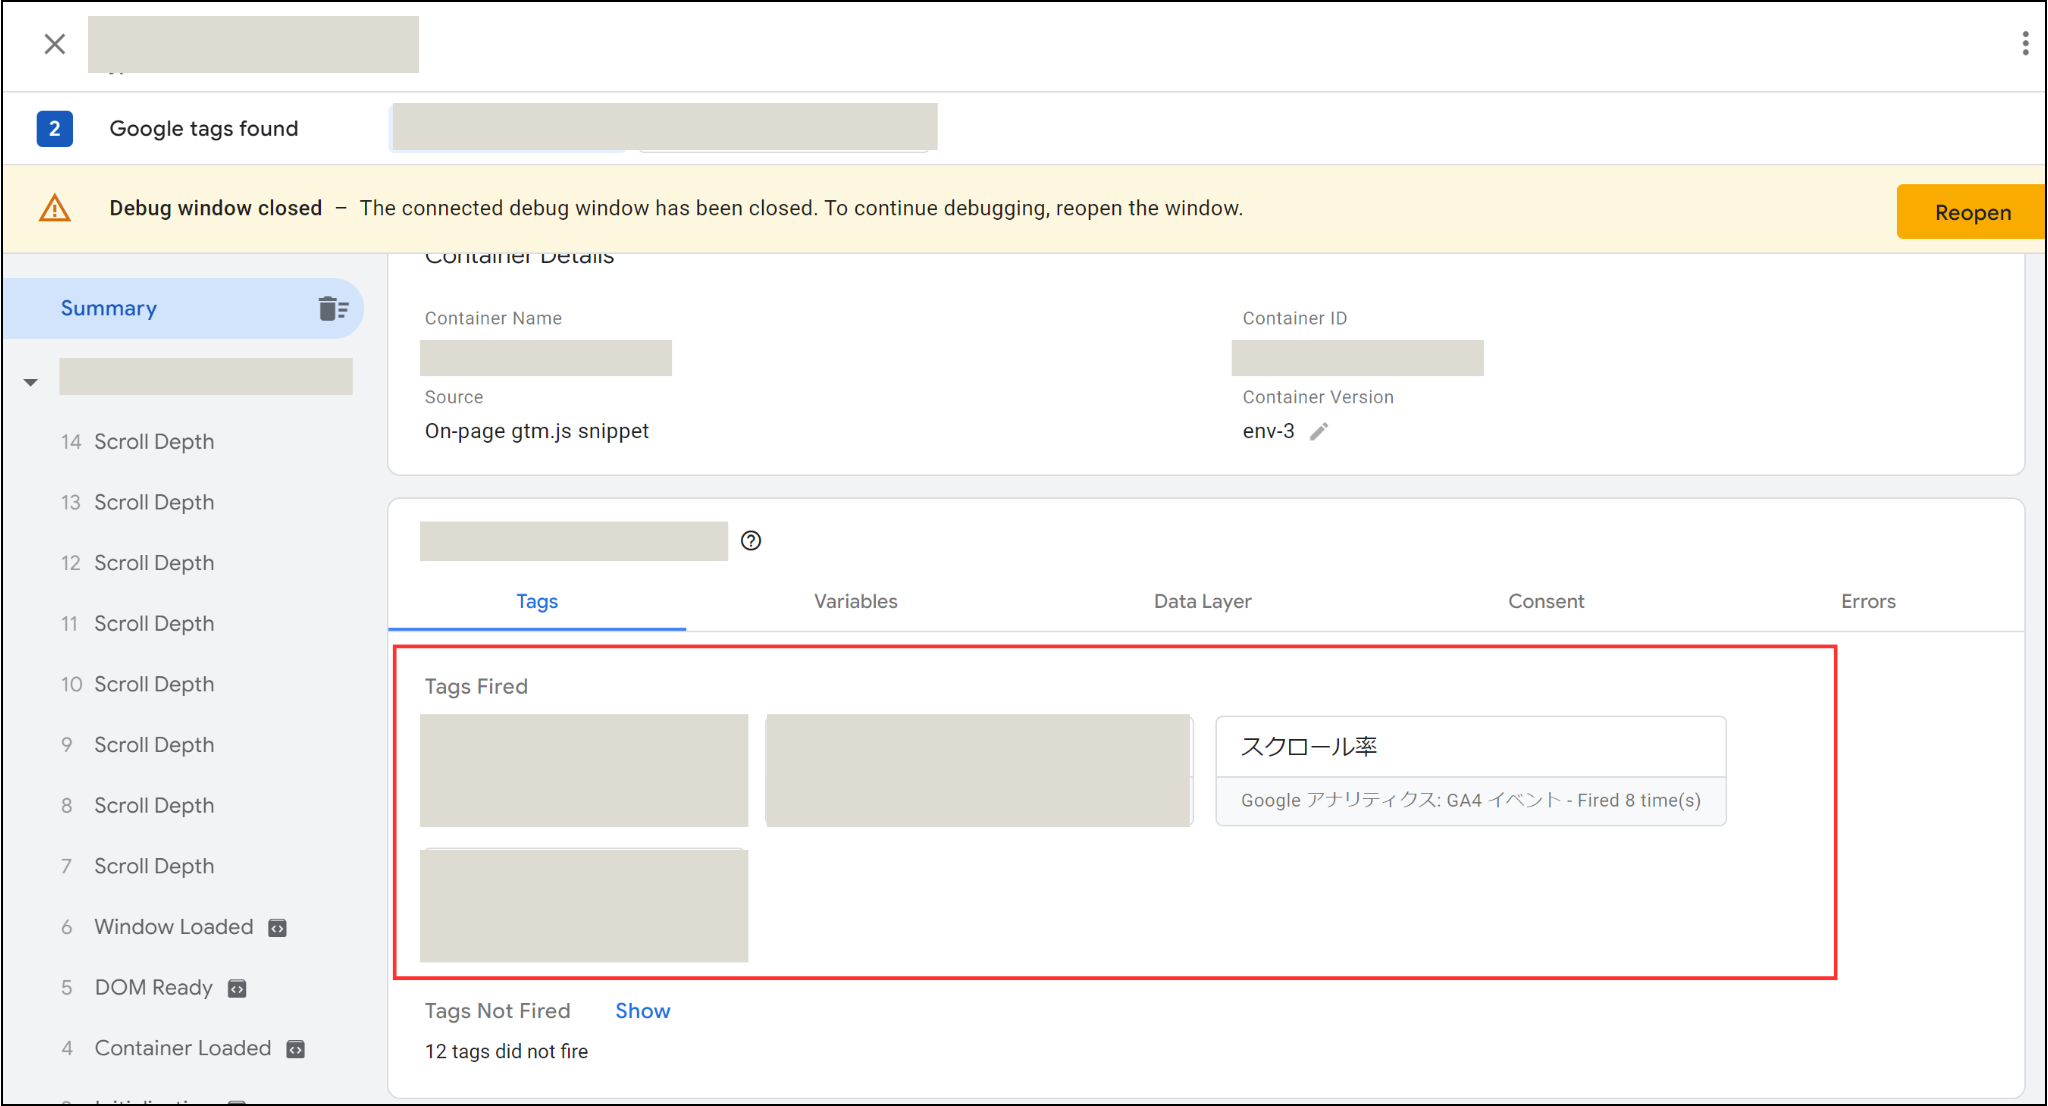Open the three-dot more options menu

(2025, 43)
